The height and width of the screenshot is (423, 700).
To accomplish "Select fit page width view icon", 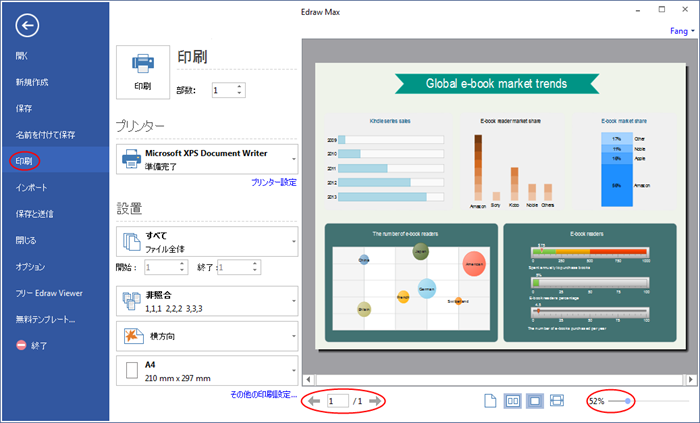I will (557, 401).
